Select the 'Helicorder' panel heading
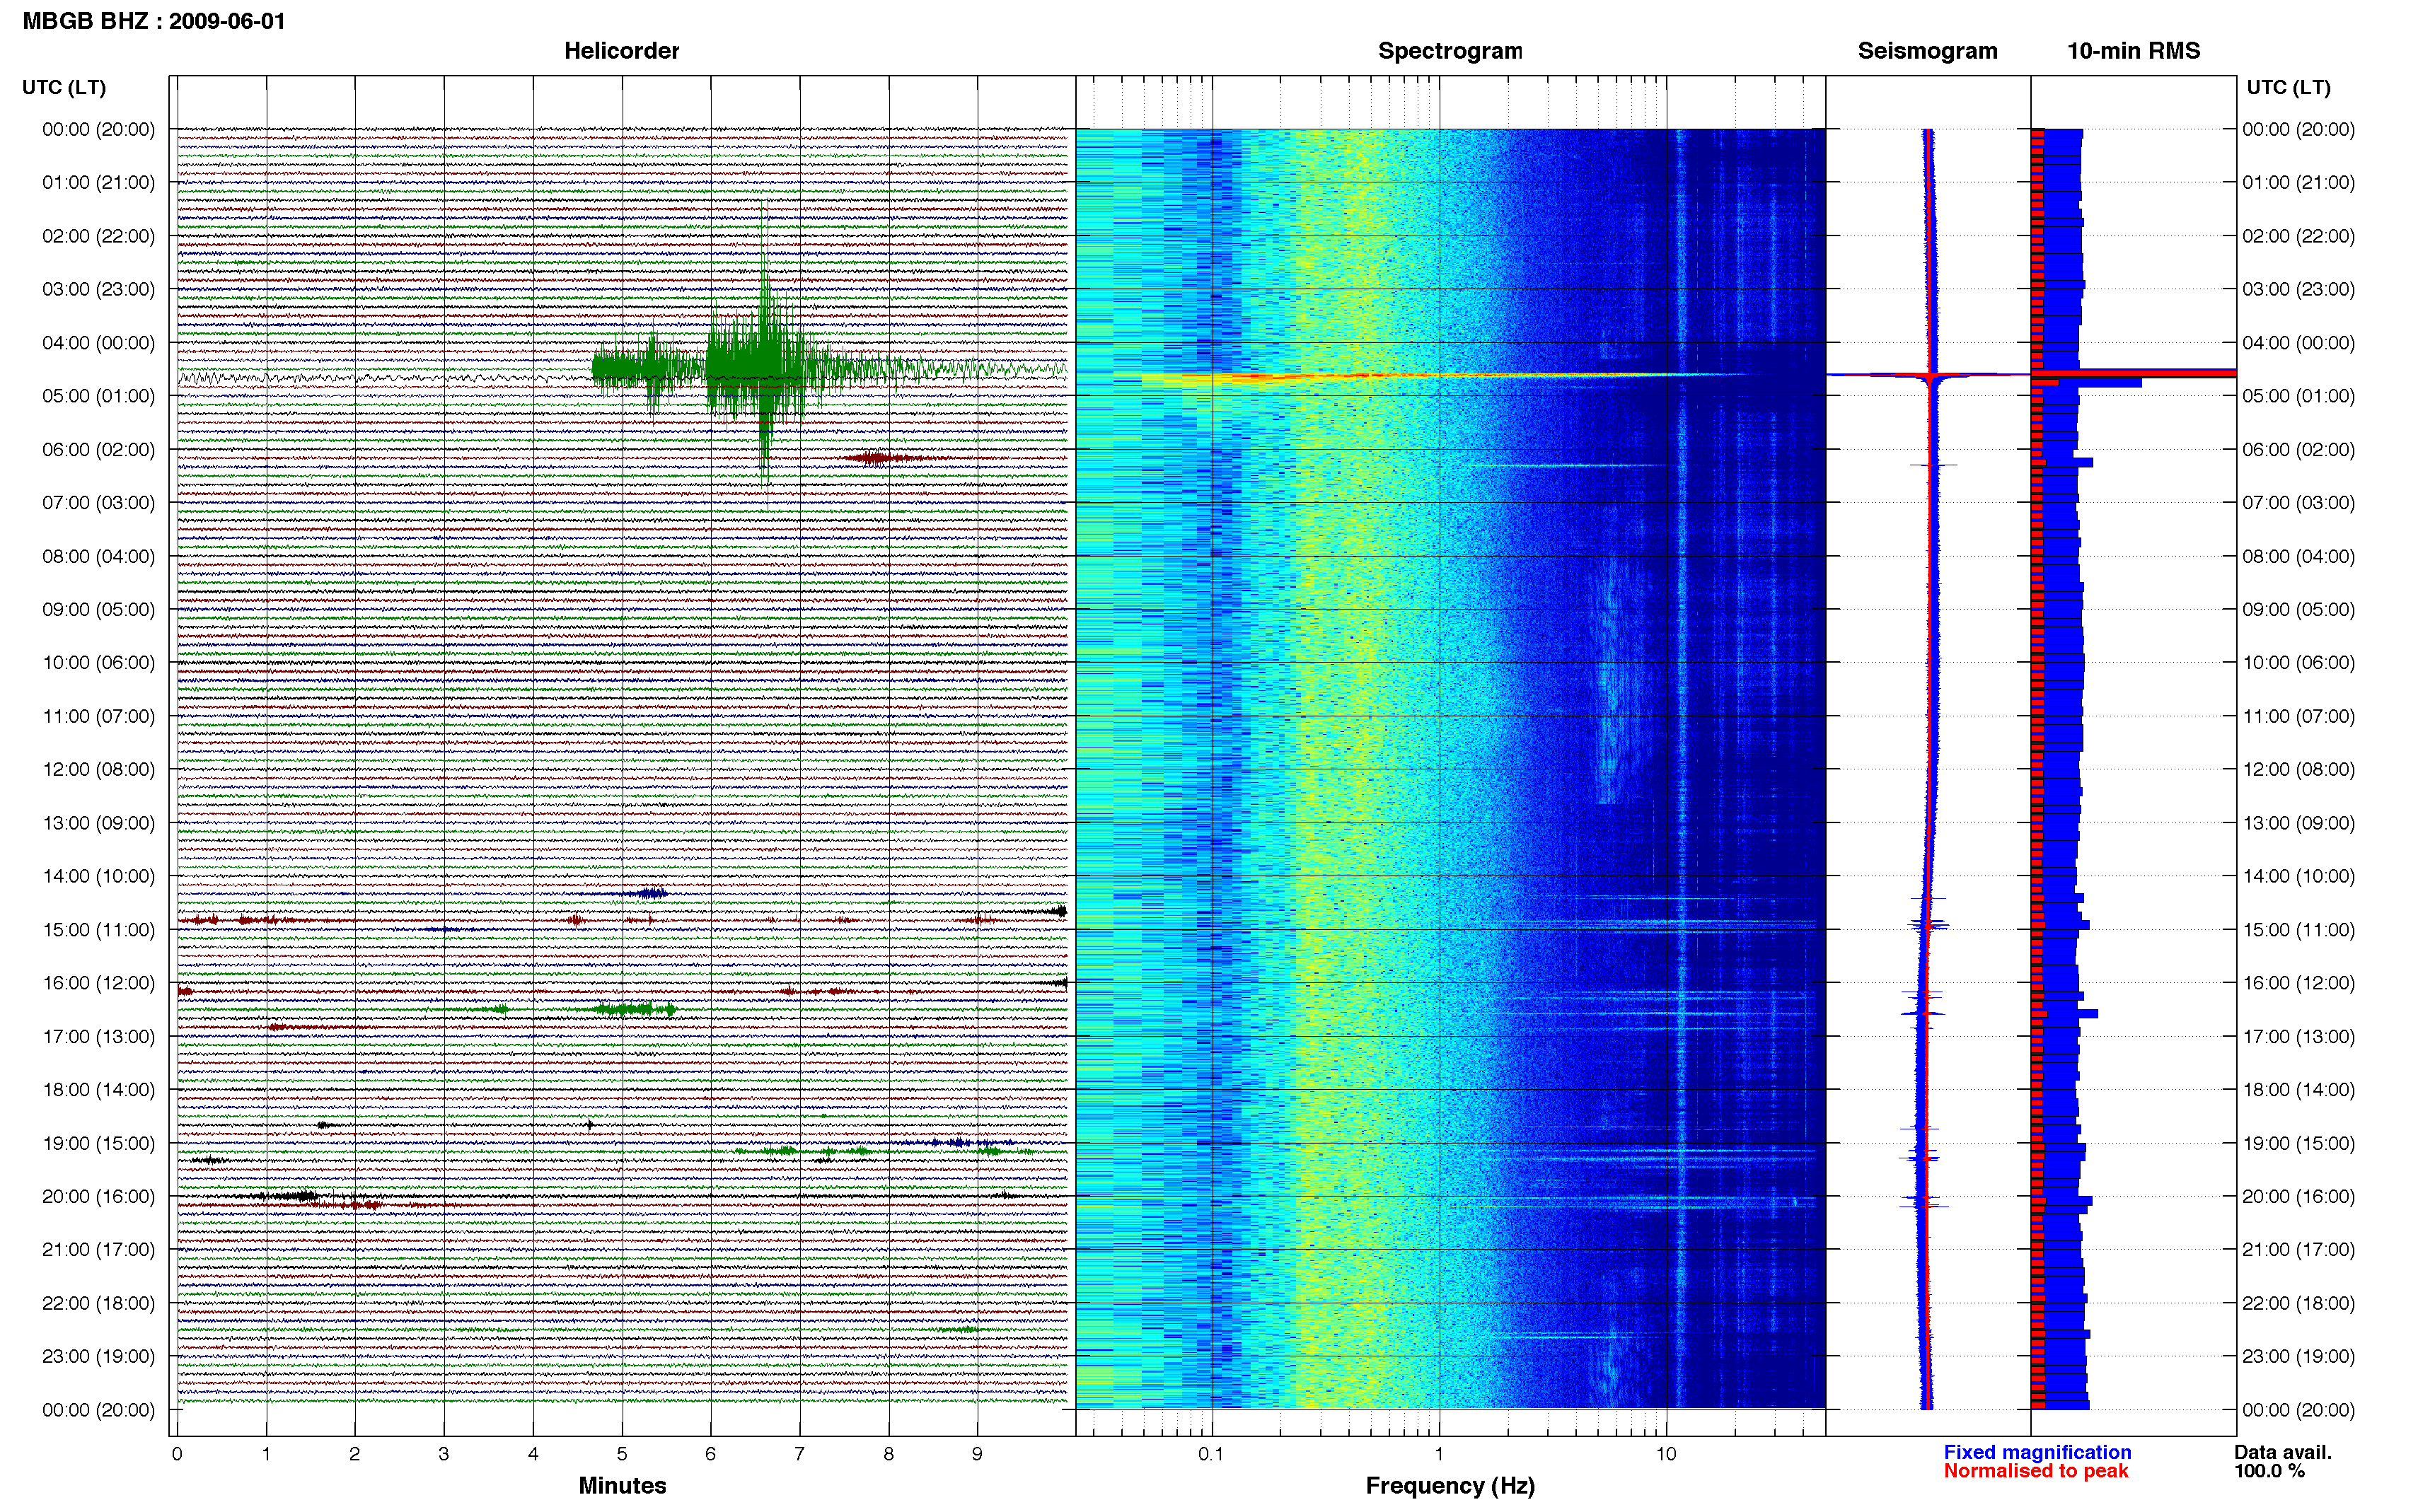This screenshot has width=2418, height=1512. click(621, 51)
